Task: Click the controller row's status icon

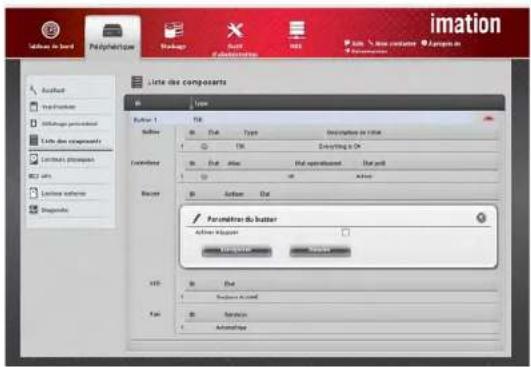Action: pyautogui.click(x=204, y=176)
